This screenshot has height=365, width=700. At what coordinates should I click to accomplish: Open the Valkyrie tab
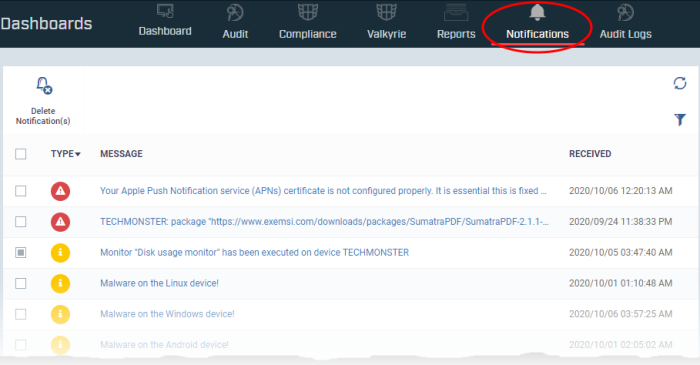coord(386,21)
